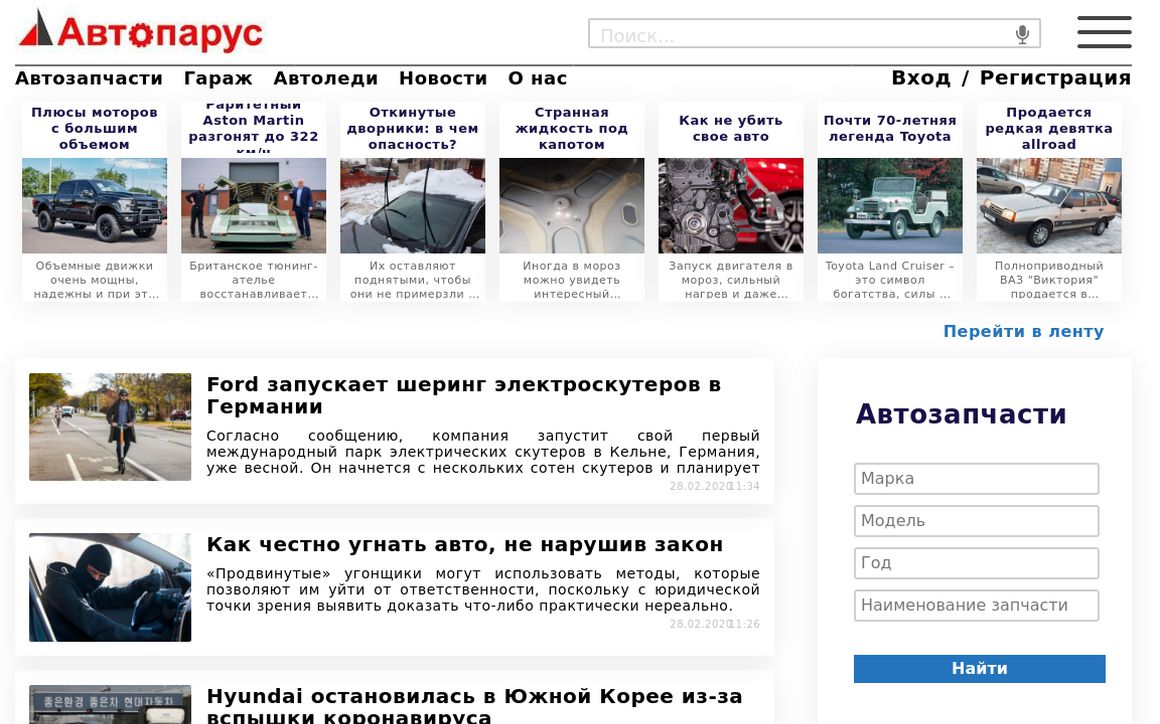Click the Британское тюнинг-ателье description
Image resolution: width=1160 pixels, height=724 pixels.
(253, 280)
